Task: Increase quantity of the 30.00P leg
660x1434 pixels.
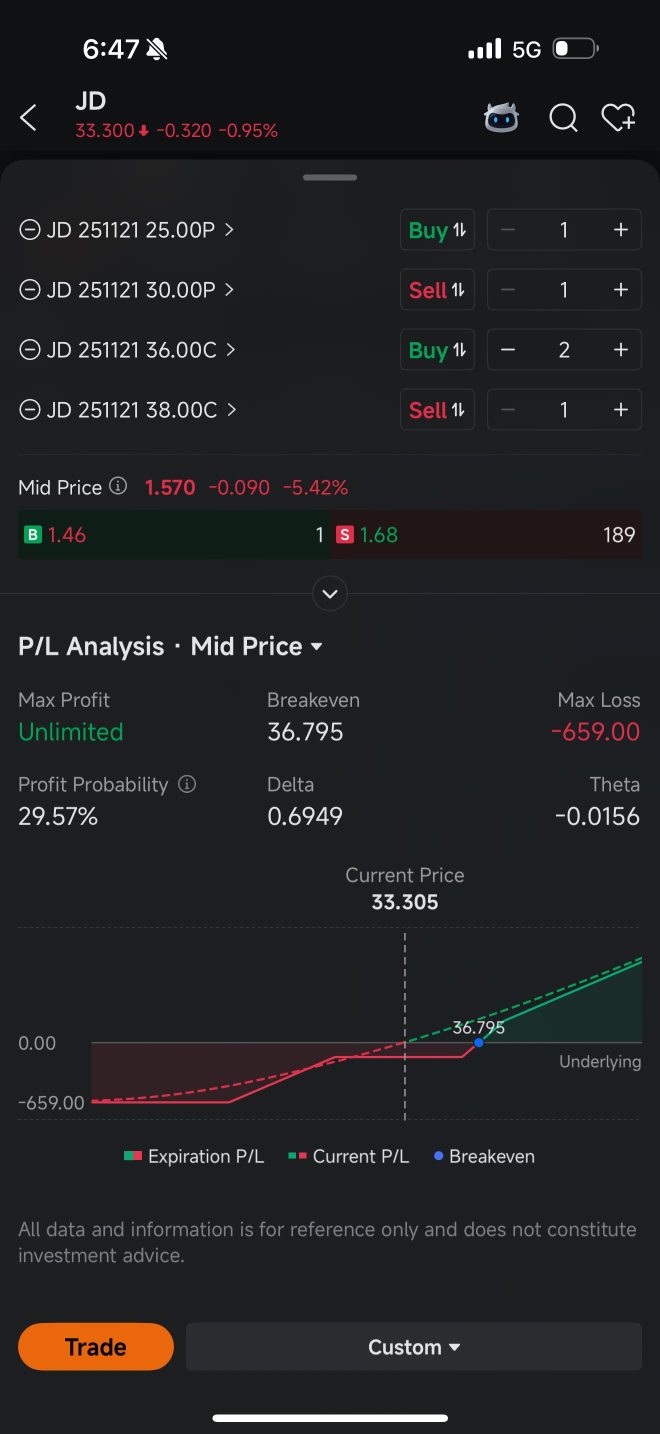Action: pyautogui.click(x=620, y=290)
